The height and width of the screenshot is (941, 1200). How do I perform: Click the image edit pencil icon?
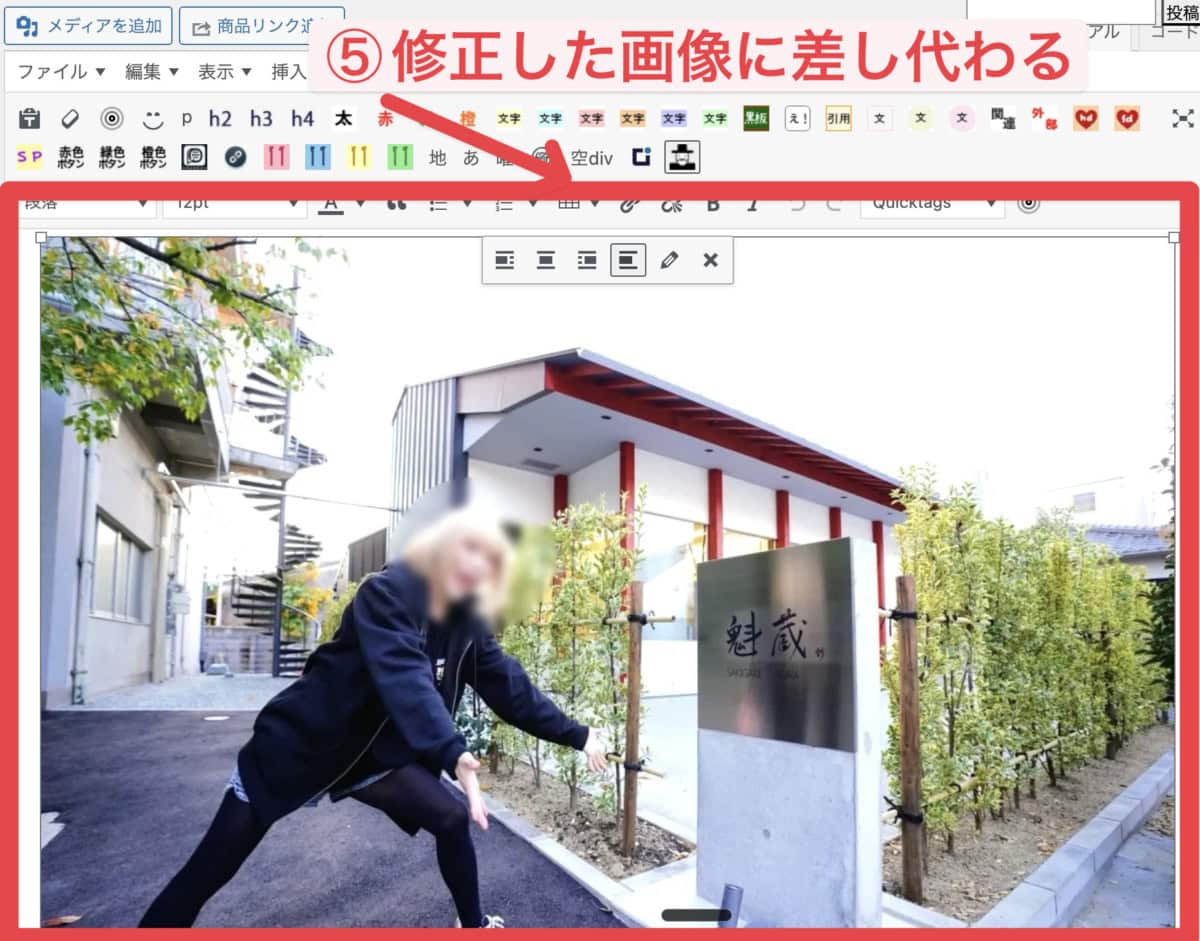click(x=669, y=260)
